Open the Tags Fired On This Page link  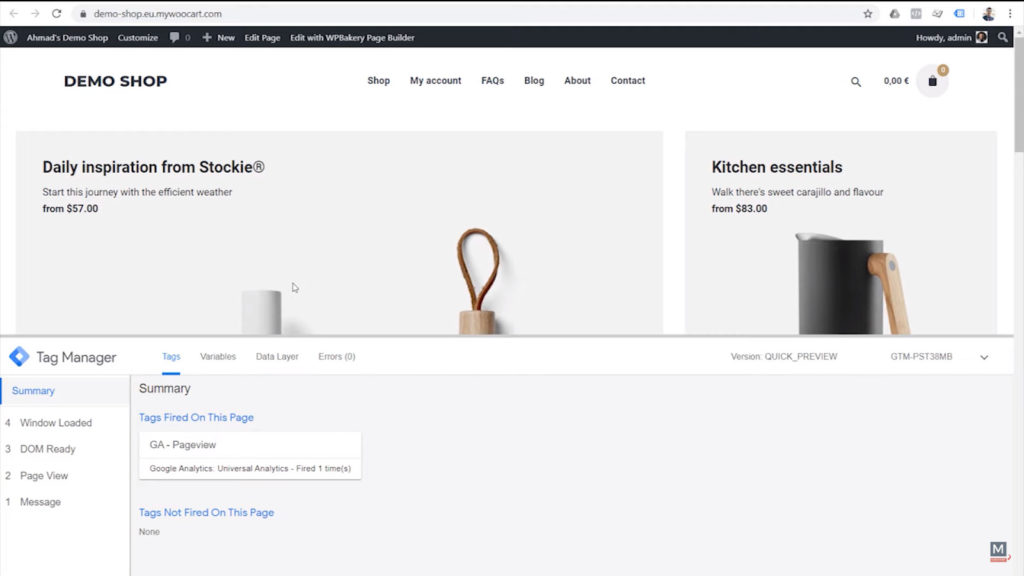point(196,417)
